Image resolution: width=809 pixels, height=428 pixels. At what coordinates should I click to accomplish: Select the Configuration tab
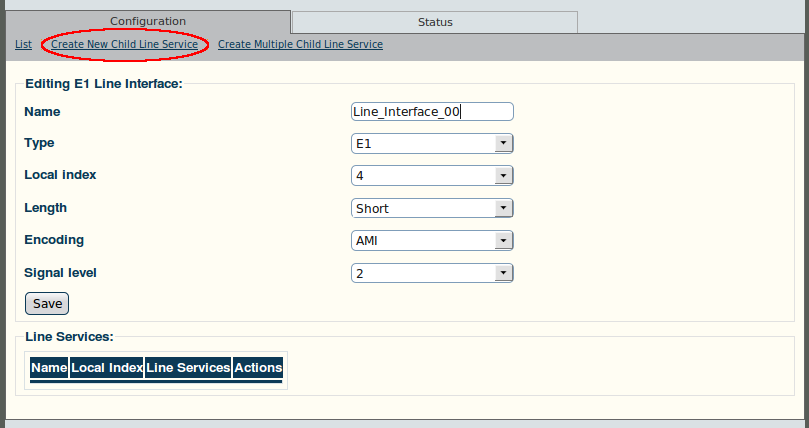pyautogui.click(x=148, y=22)
